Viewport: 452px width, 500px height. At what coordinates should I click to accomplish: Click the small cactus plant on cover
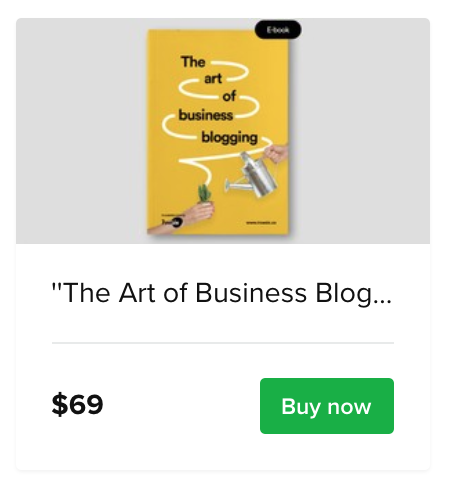[205, 193]
